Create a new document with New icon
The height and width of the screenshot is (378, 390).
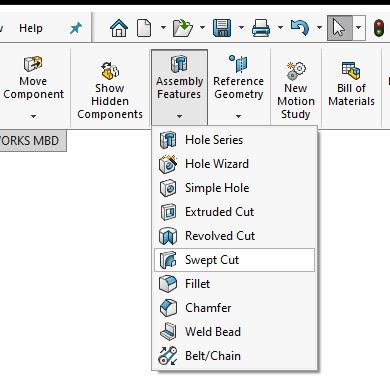144,28
